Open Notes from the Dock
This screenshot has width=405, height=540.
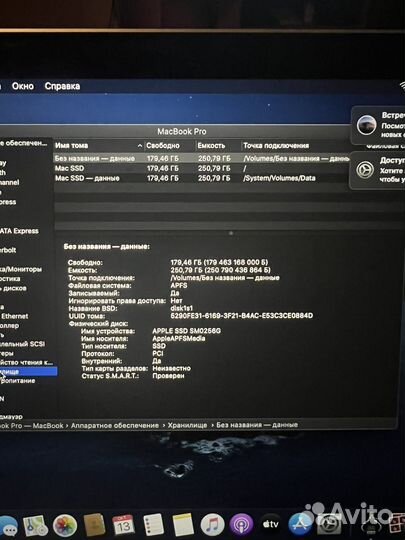click(183, 525)
